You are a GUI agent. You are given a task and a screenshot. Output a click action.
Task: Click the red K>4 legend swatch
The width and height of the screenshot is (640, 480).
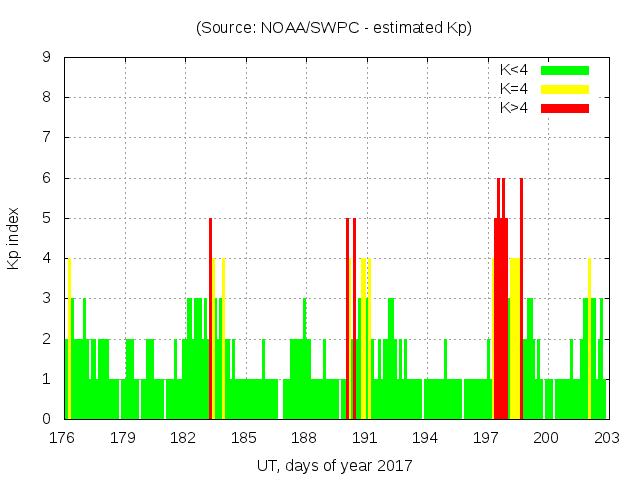click(565, 108)
